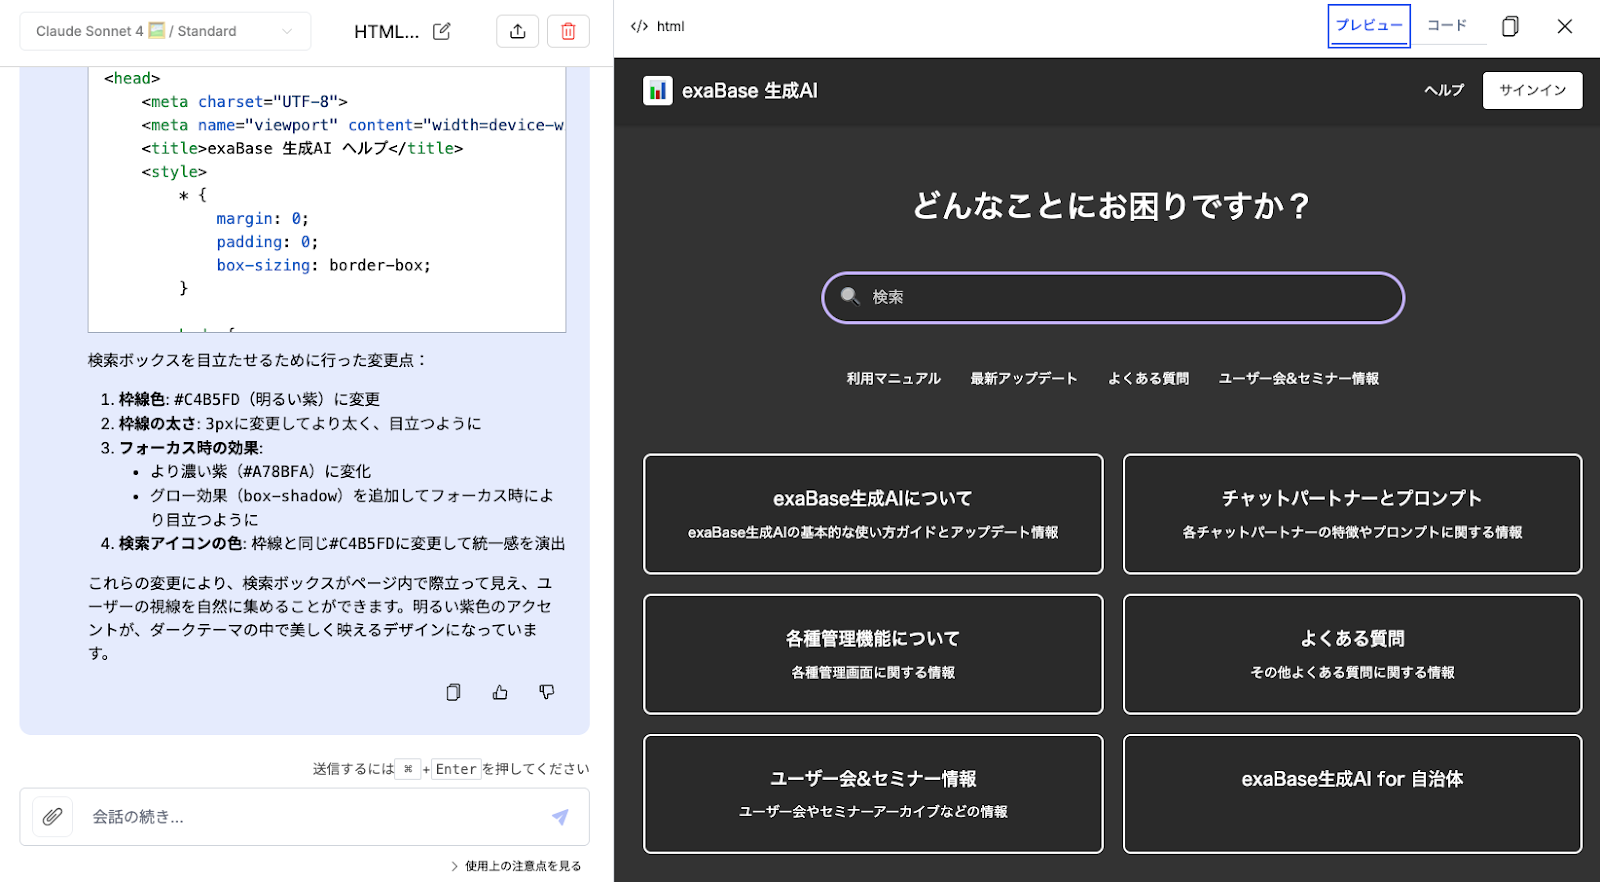Open the exaBase生成AIについて card

point(873,514)
